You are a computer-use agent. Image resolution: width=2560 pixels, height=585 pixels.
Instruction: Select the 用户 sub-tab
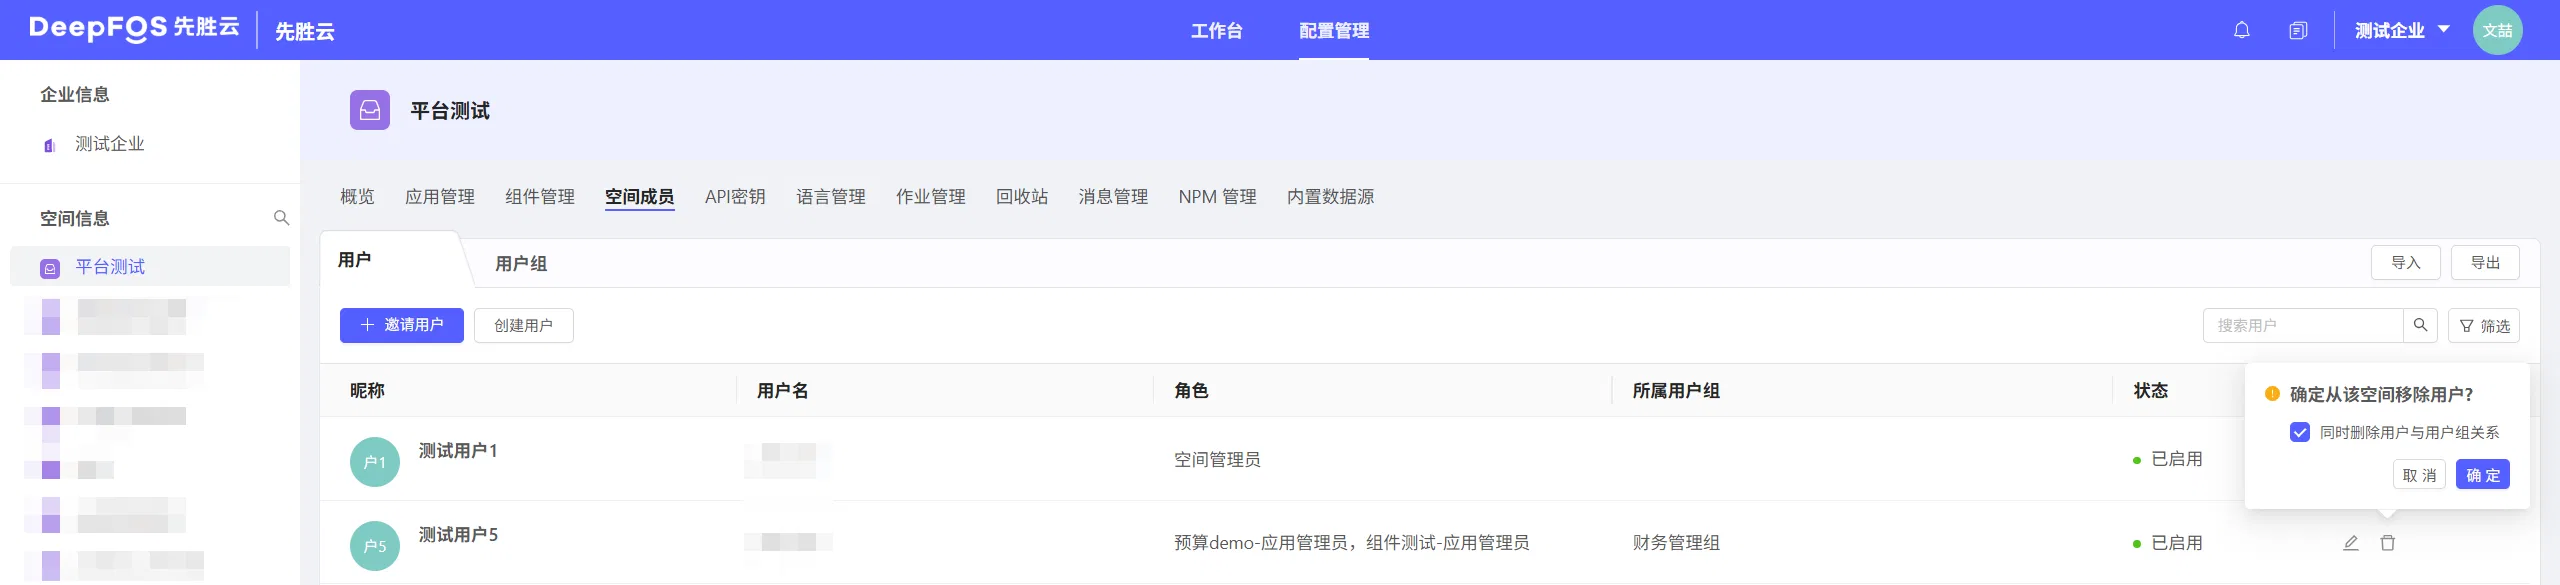355,260
